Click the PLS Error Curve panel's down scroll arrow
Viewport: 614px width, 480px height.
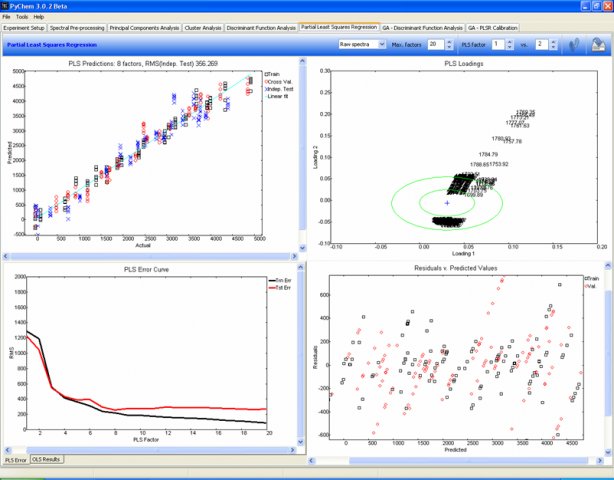(301, 442)
